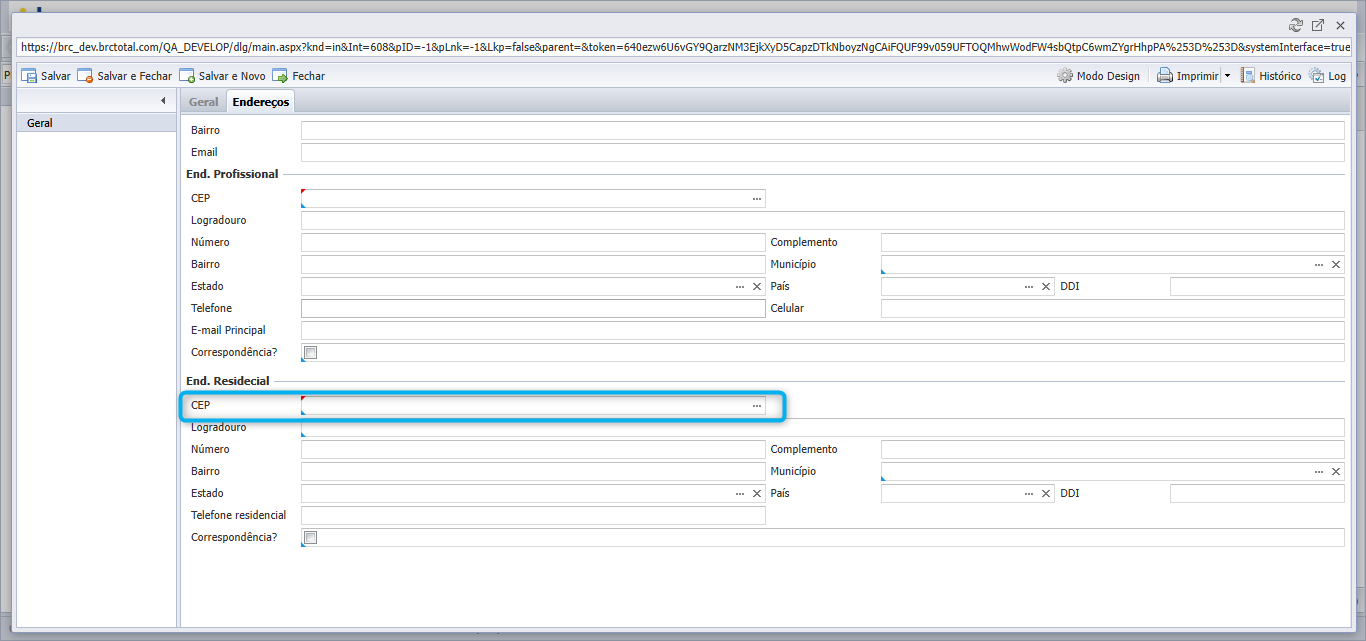This screenshot has height=641, width=1366.
Task: Click the URL address bar
Action: pos(684,47)
